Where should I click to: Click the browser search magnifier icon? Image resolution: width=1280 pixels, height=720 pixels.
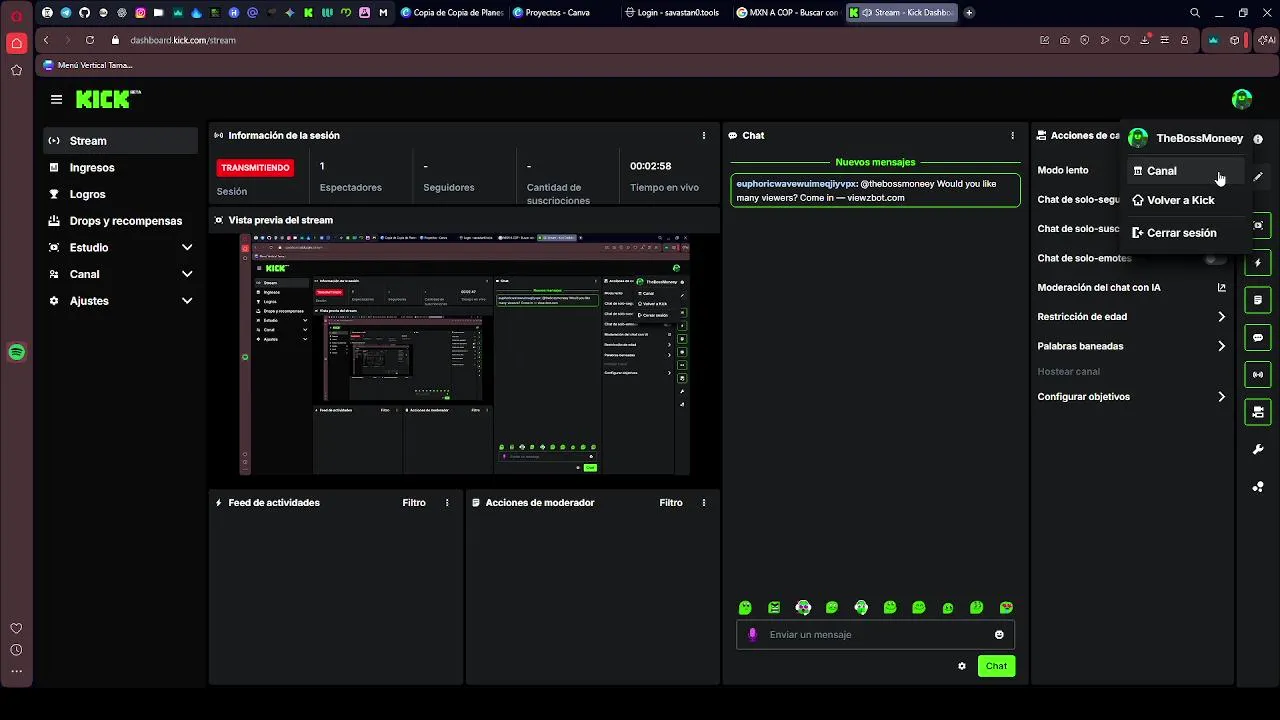point(1195,13)
